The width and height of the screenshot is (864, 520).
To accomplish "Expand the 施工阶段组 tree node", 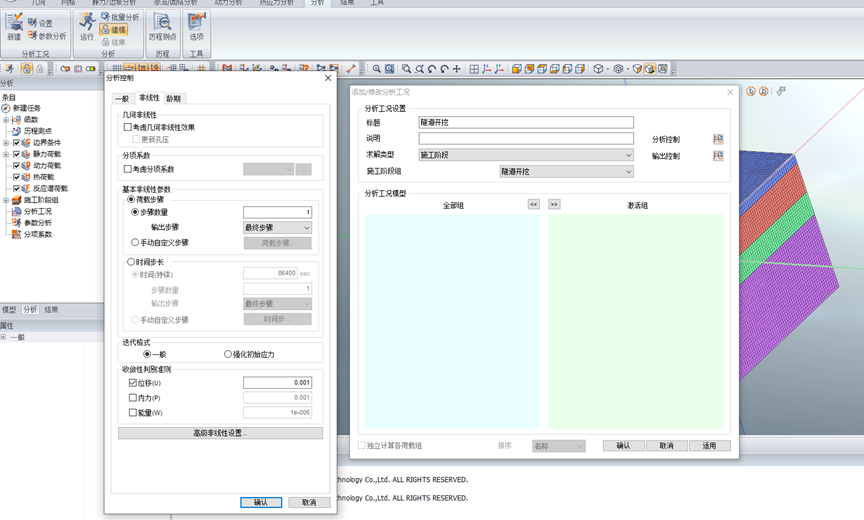I will (x=6, y=200).
